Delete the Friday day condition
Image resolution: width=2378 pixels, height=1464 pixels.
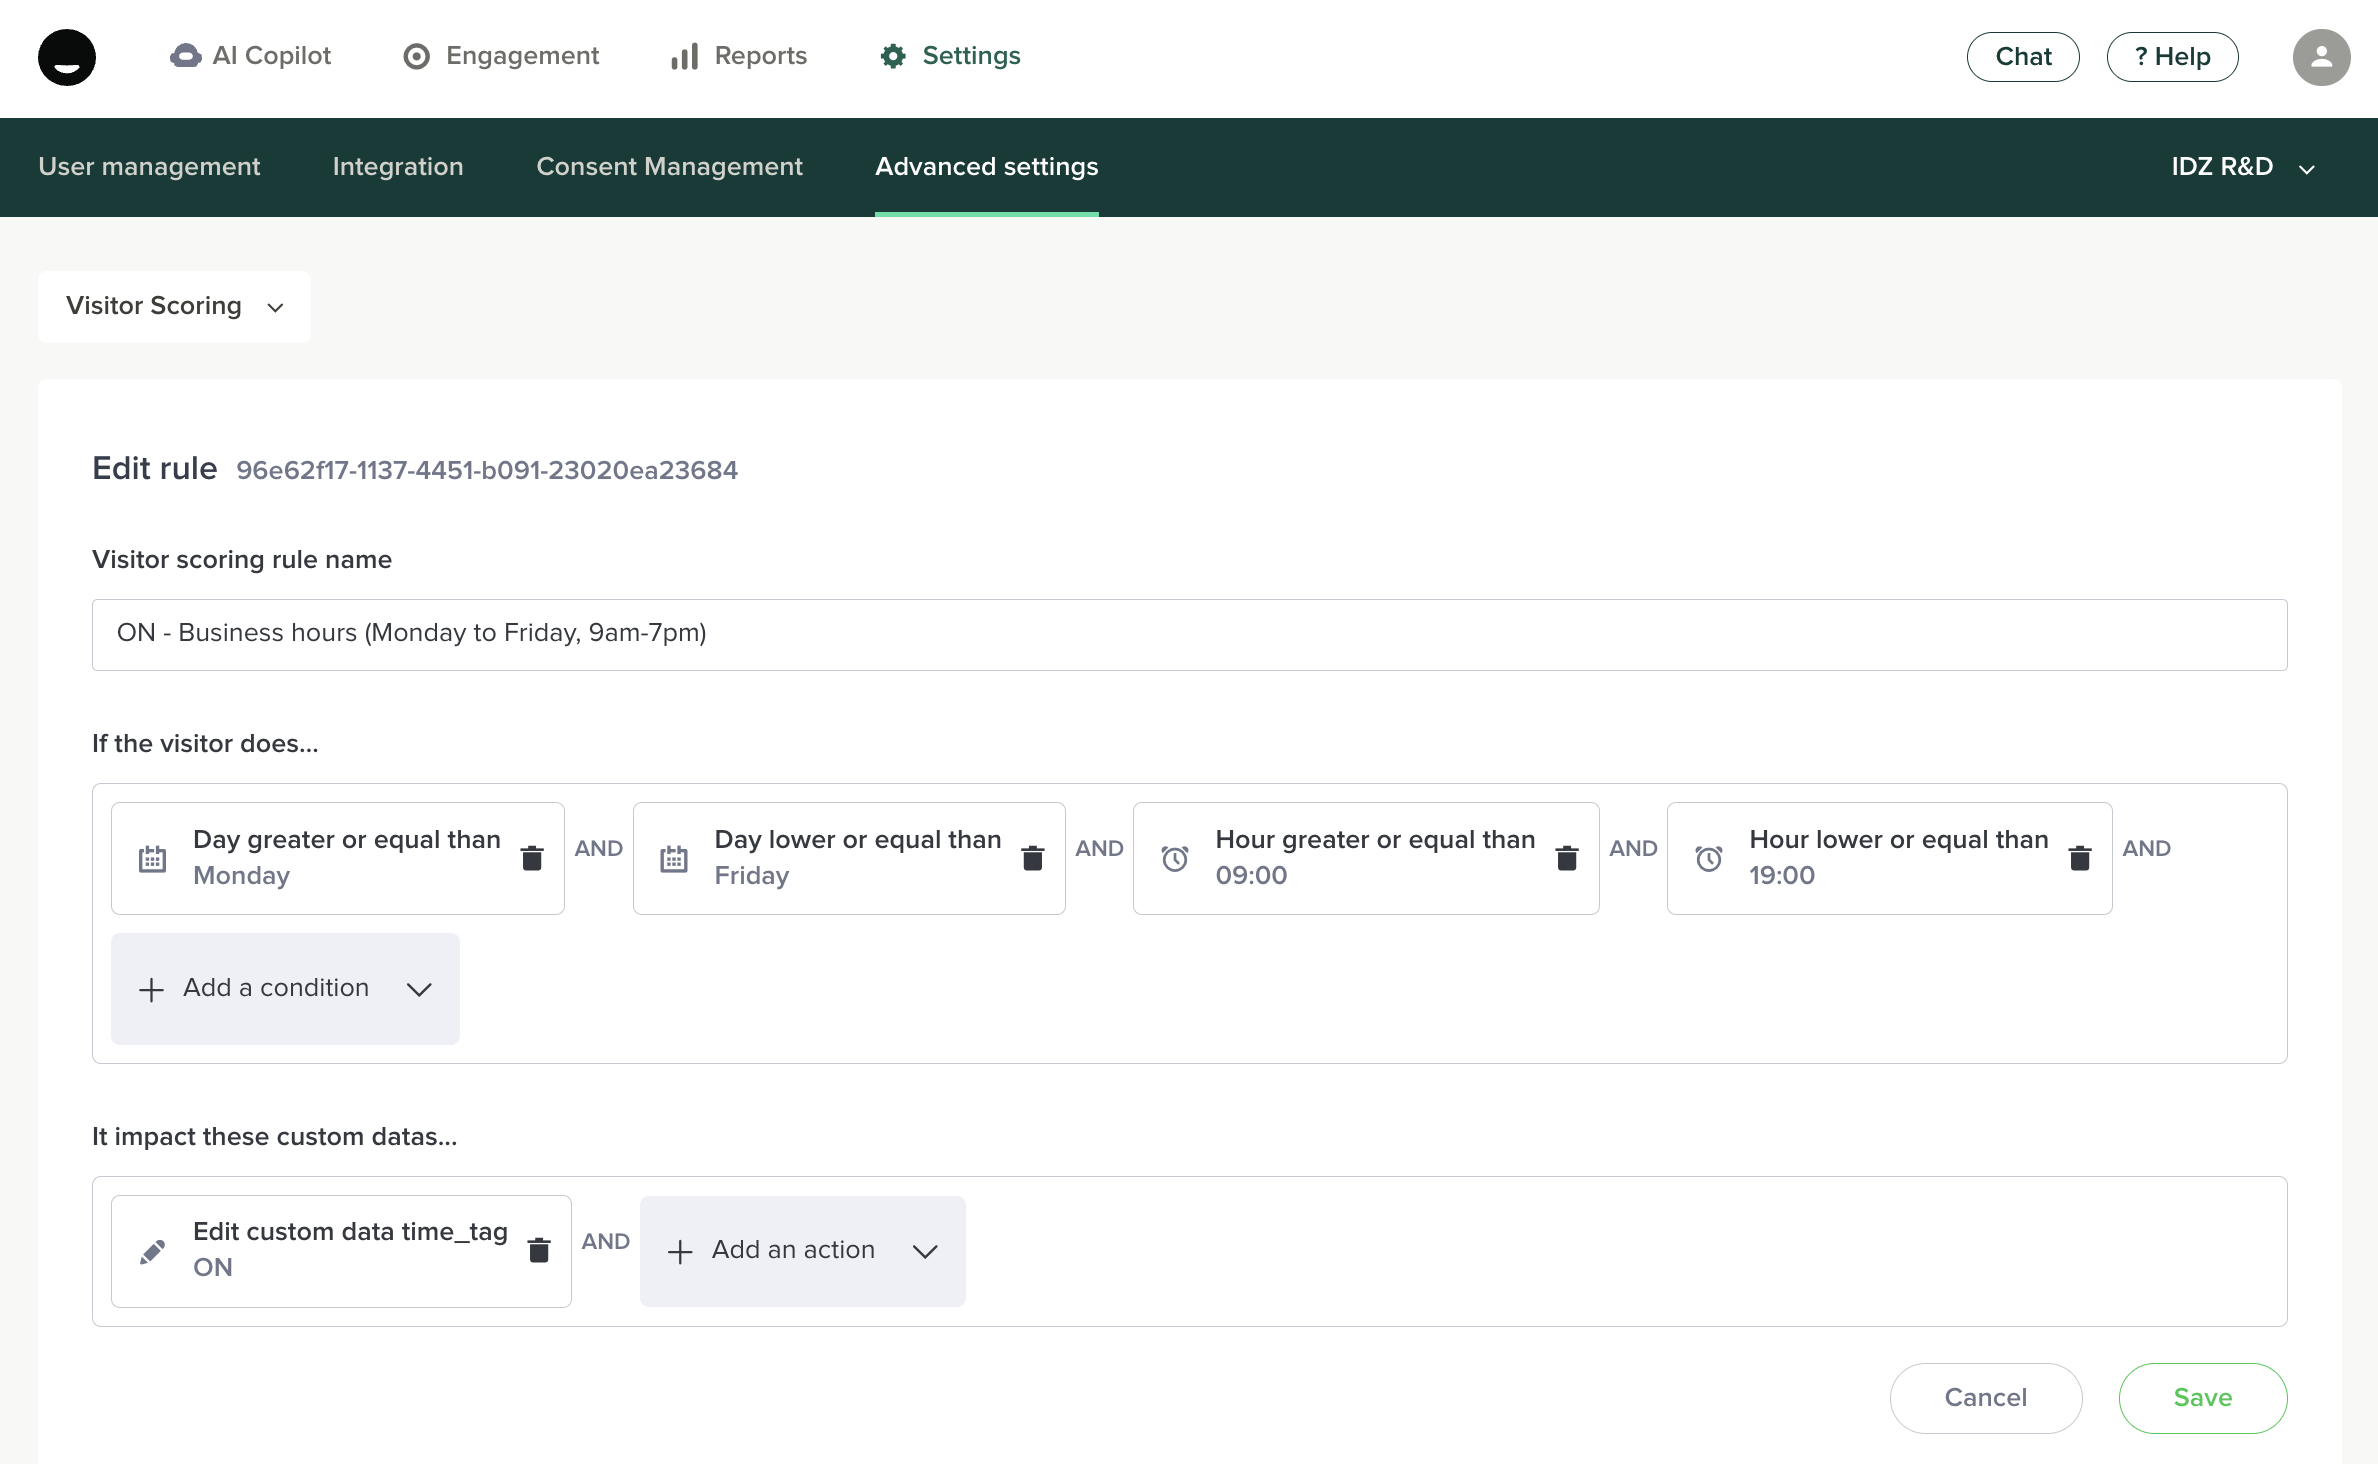pos(1033,858)
